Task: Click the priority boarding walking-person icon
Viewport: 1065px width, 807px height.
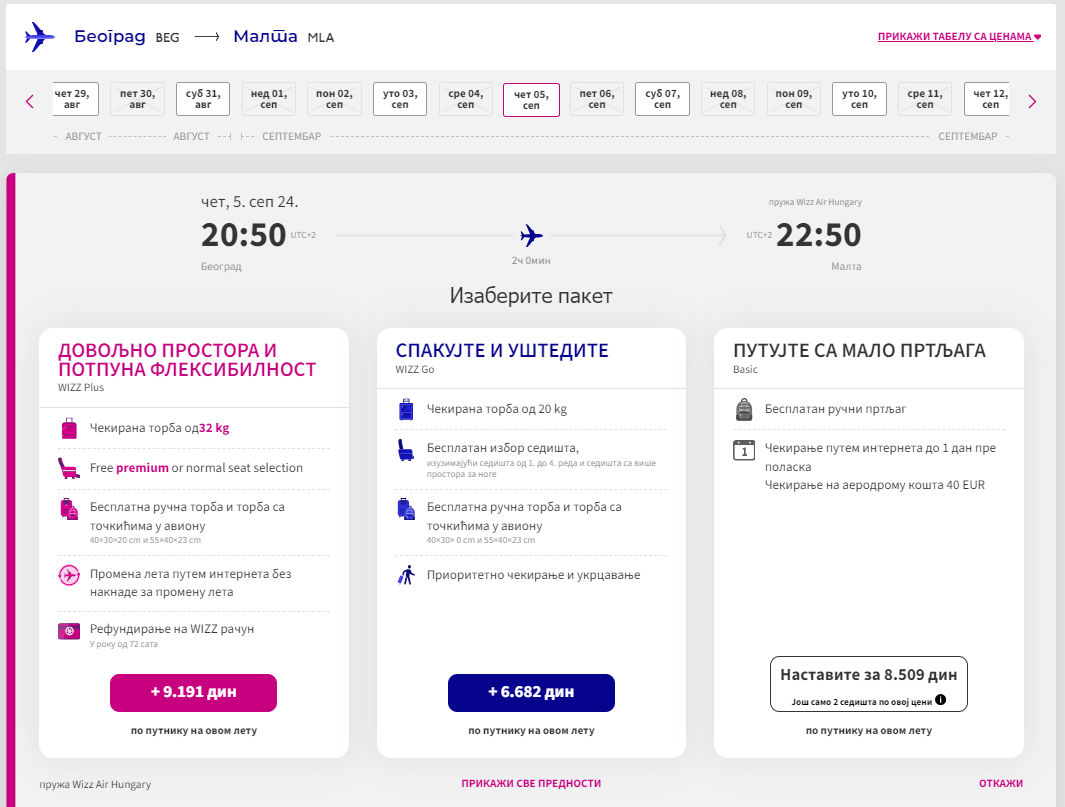Action: pos(406,575)
